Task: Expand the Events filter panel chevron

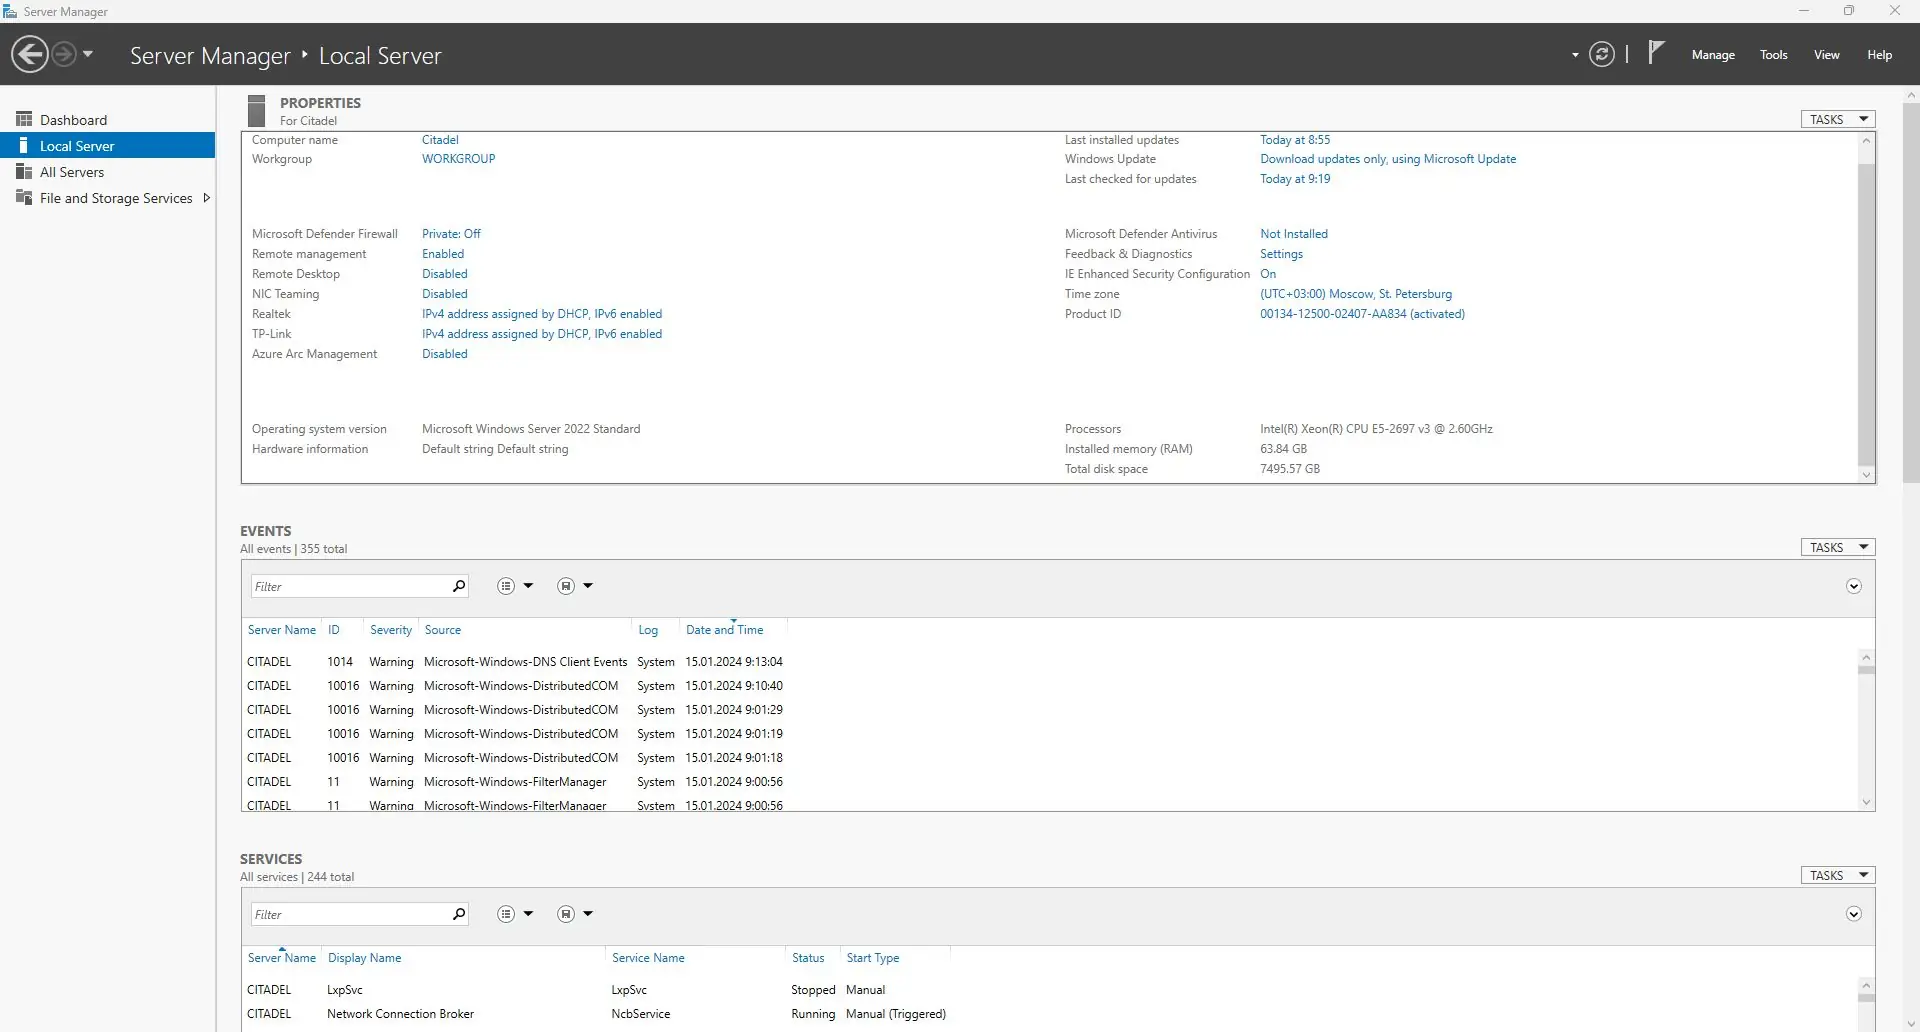Action: (1854, 586)
